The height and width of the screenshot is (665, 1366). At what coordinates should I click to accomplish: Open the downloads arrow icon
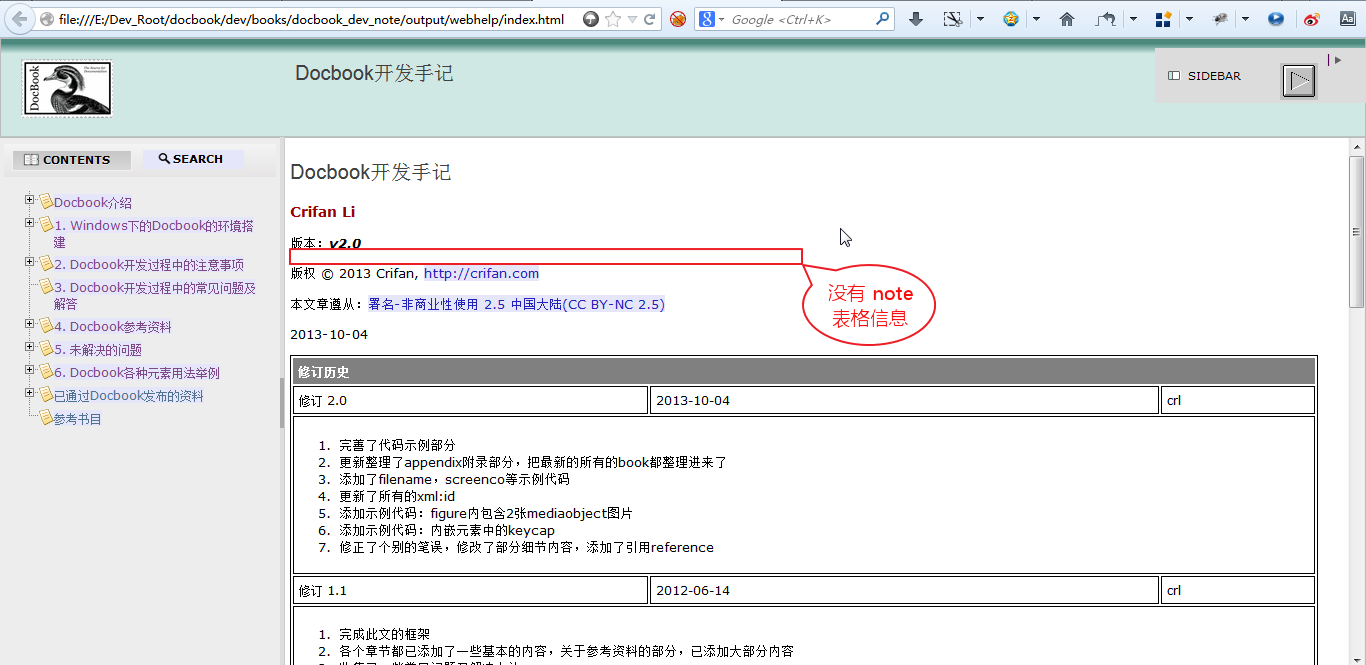click(916, 19)
